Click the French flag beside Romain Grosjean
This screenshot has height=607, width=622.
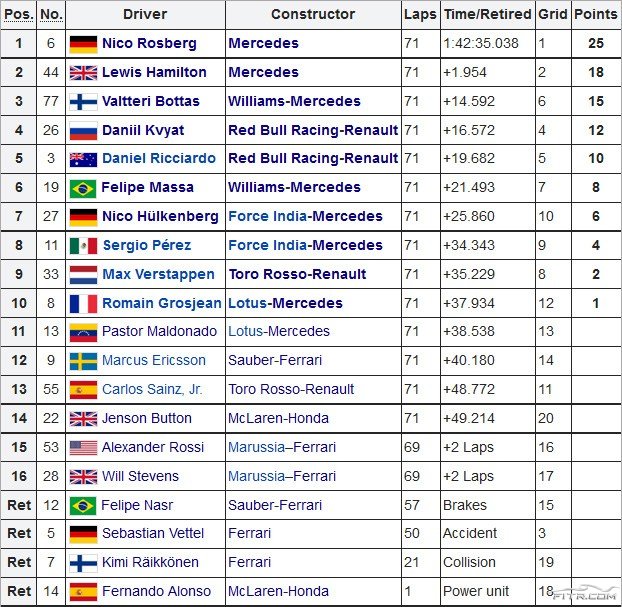point(83,303)
